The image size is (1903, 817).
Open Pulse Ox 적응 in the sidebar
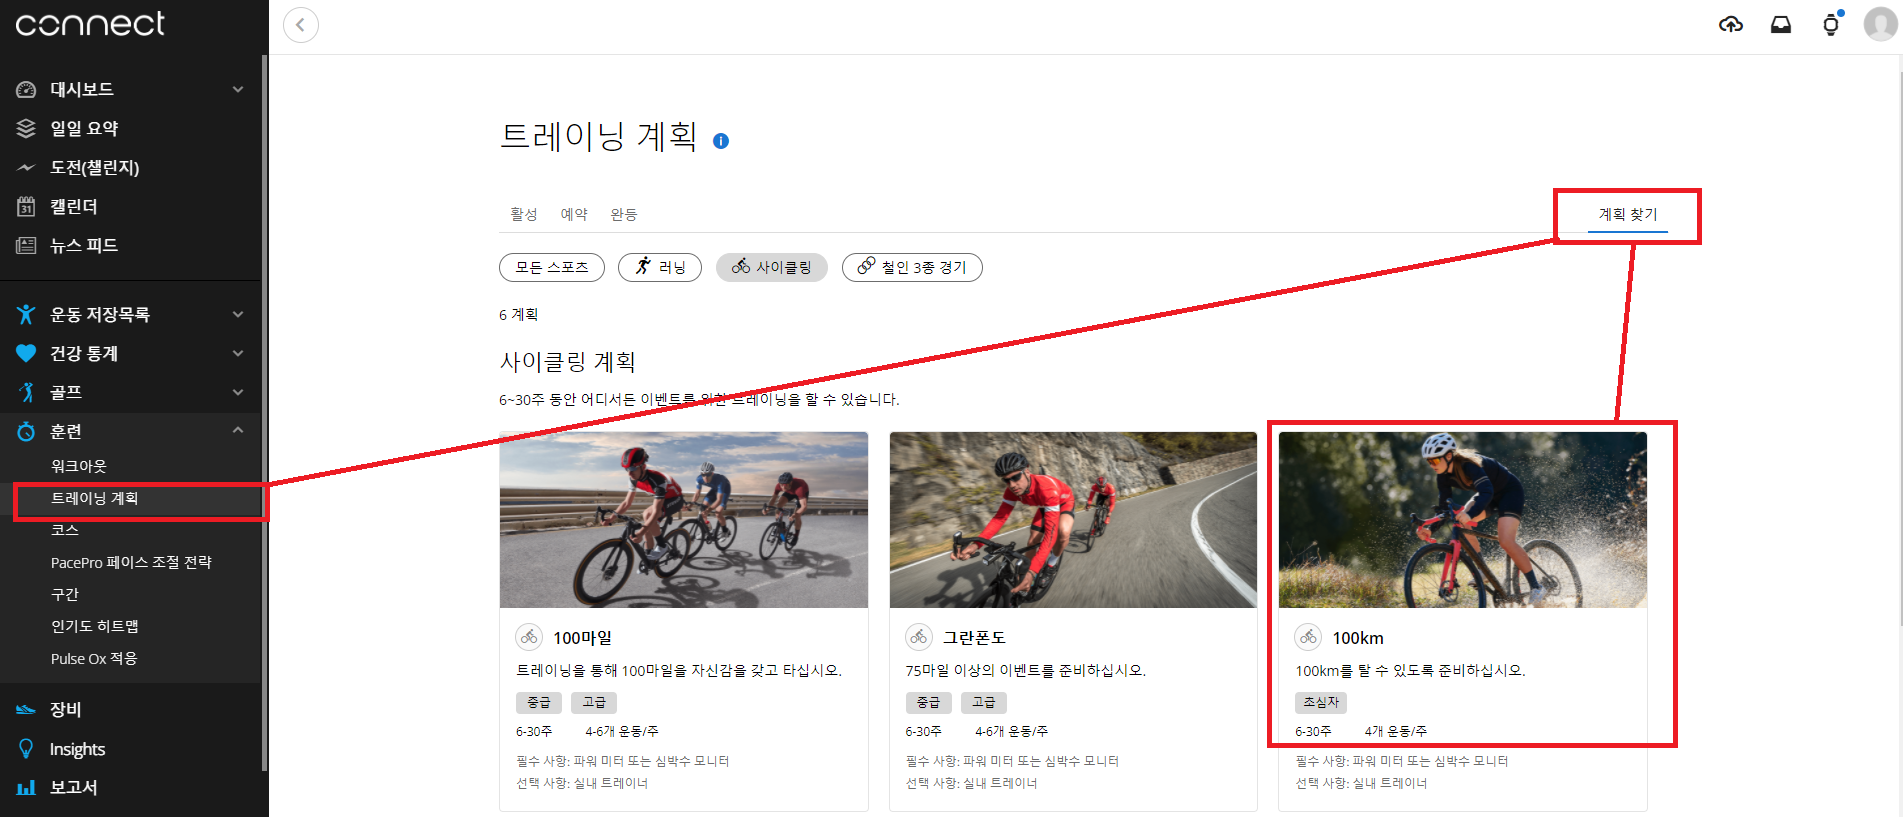(94, 658)
